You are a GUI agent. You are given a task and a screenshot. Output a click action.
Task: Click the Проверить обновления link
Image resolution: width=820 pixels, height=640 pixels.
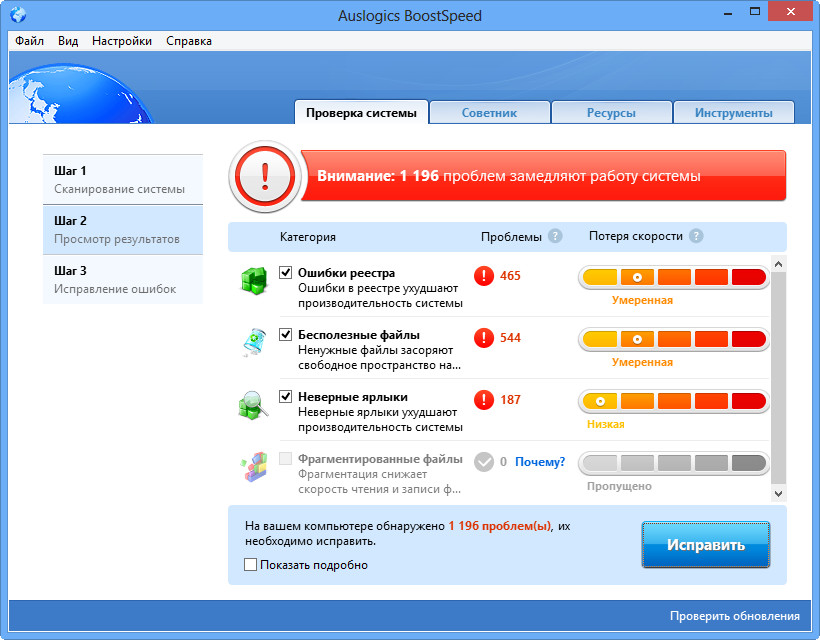point(735,616)
